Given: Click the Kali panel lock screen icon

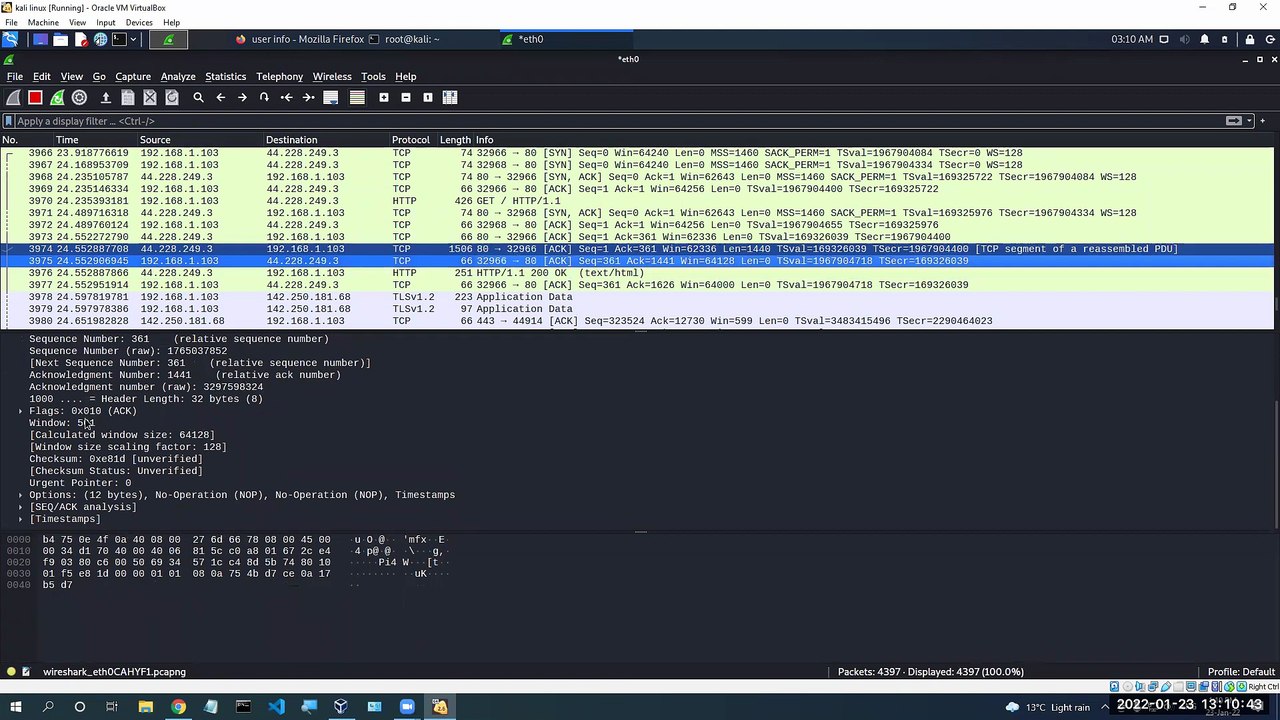Looking at the screenshot, I should 1250,39.
